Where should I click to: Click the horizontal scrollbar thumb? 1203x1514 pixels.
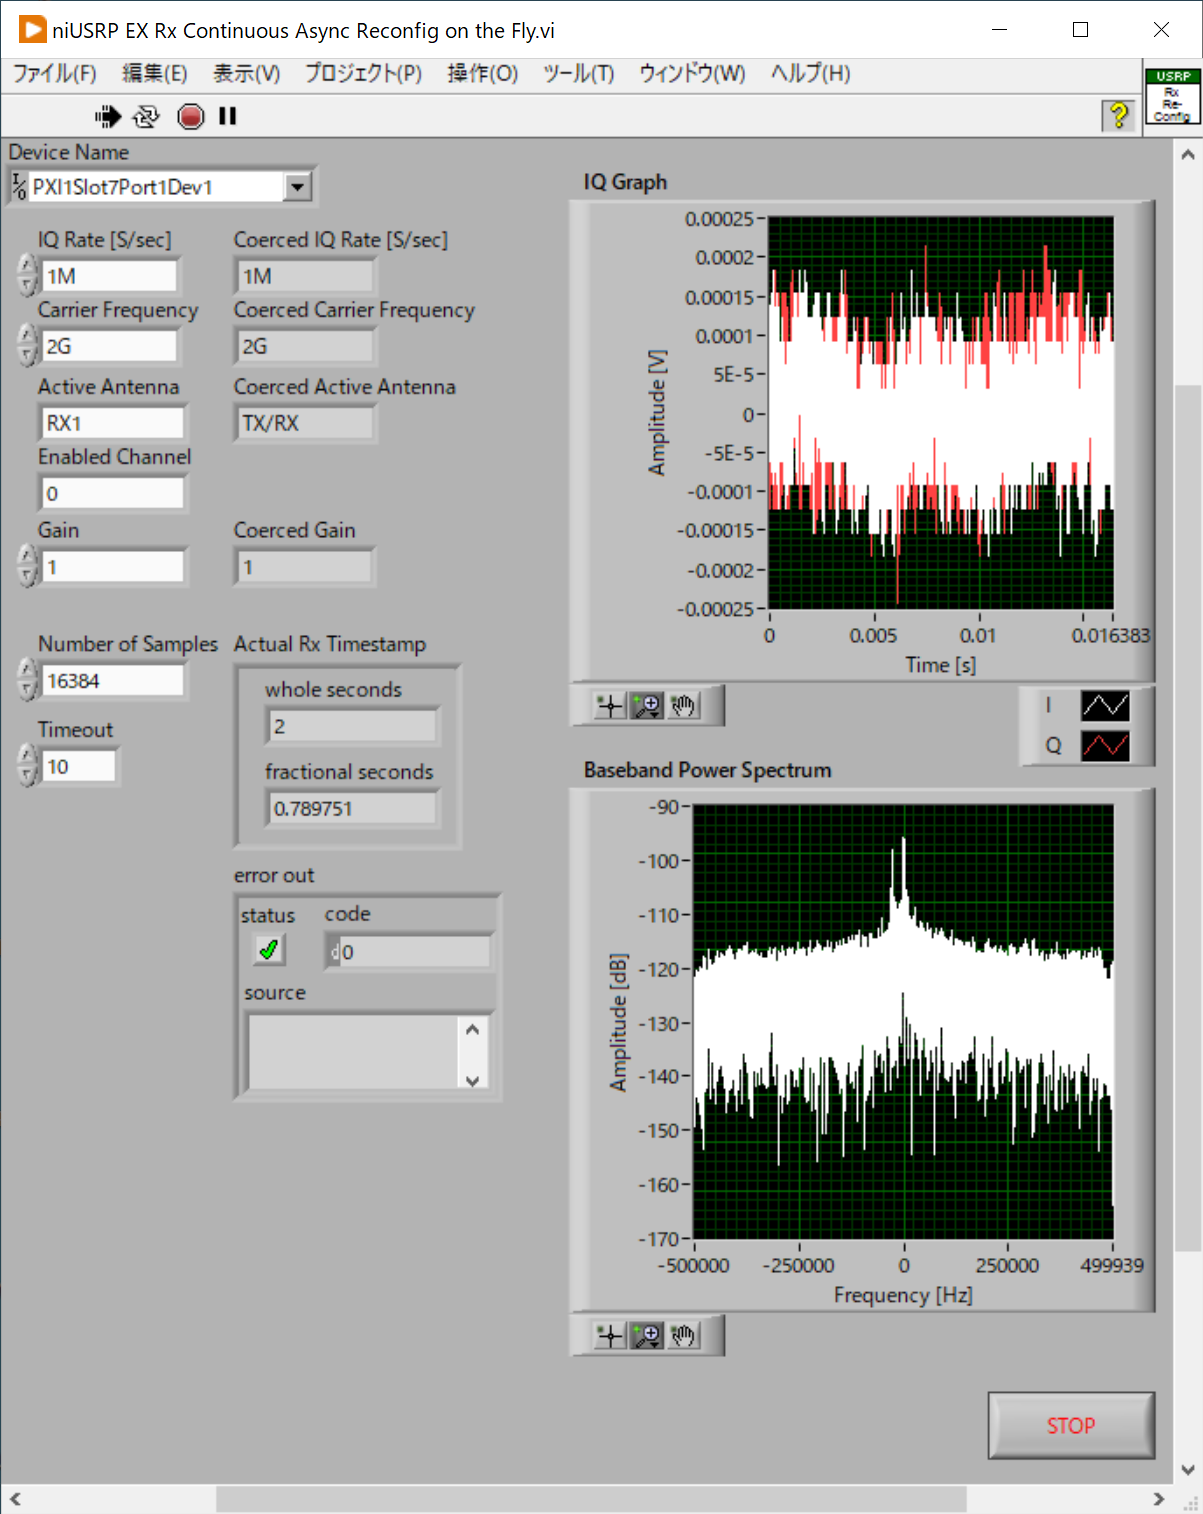591,1499
